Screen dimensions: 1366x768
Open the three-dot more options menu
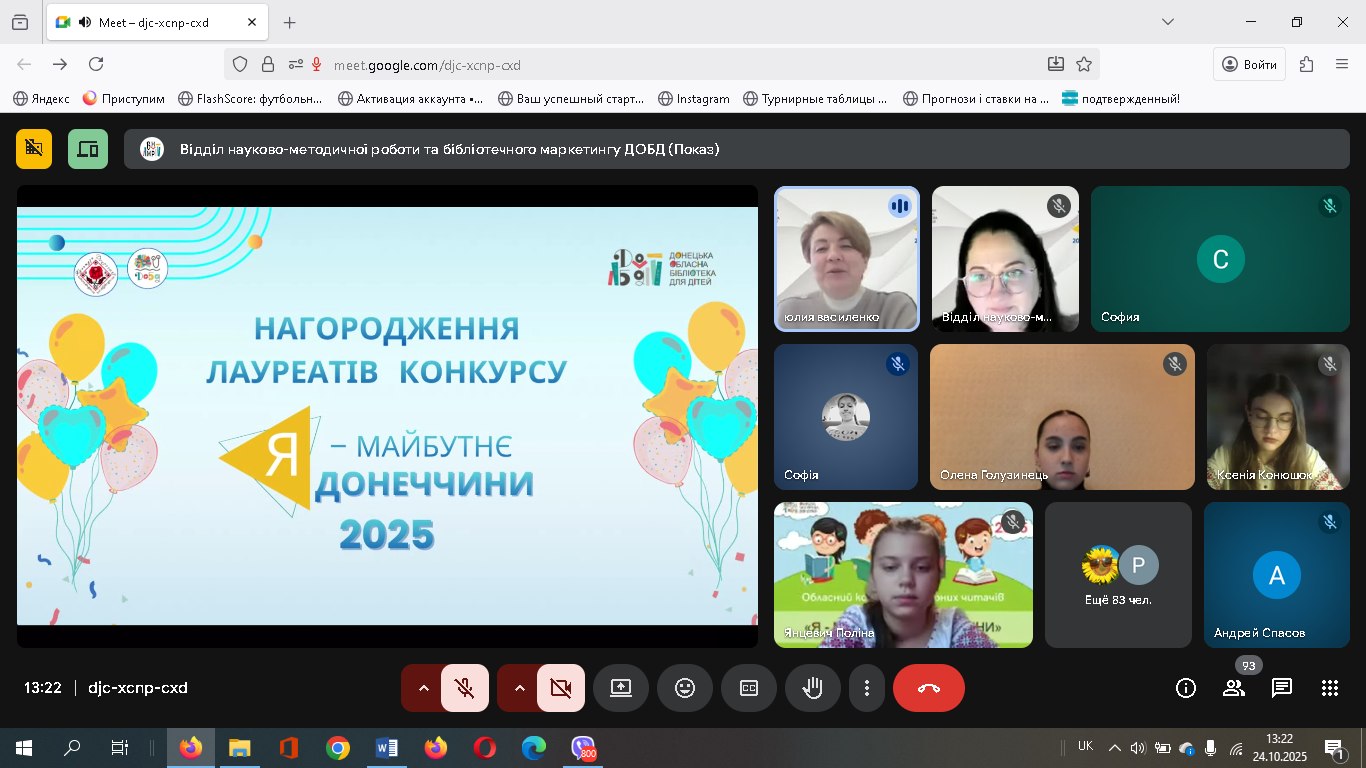tap(867, 688)
